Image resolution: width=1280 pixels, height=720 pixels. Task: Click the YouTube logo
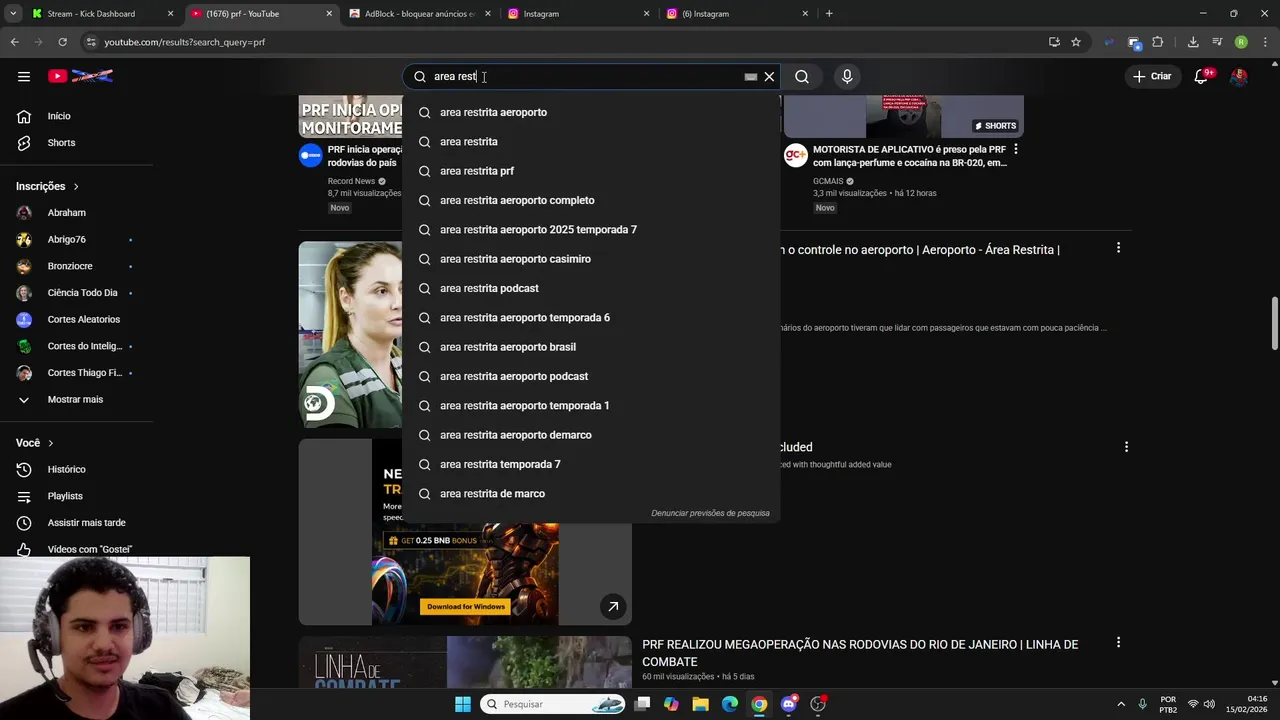point(80,76)
